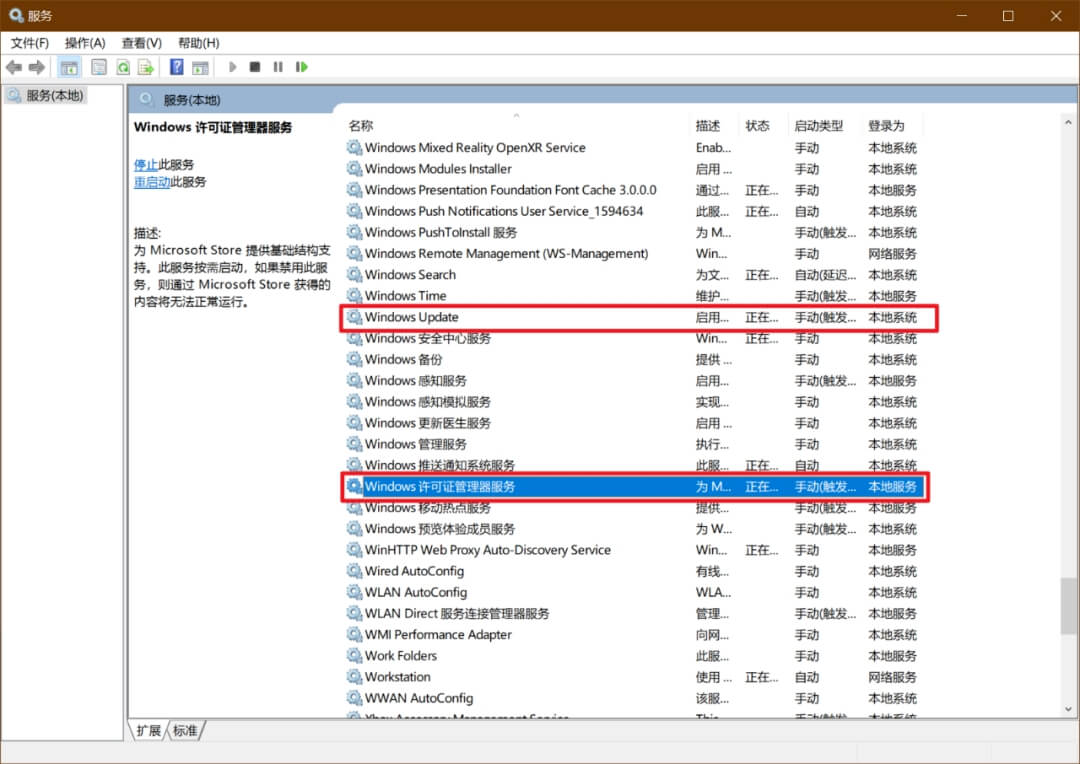Viewport: 1080px width, 764px height.
Task: Click the Show/Hide Console Tree toolbar icon
Action: click(69, 67)
